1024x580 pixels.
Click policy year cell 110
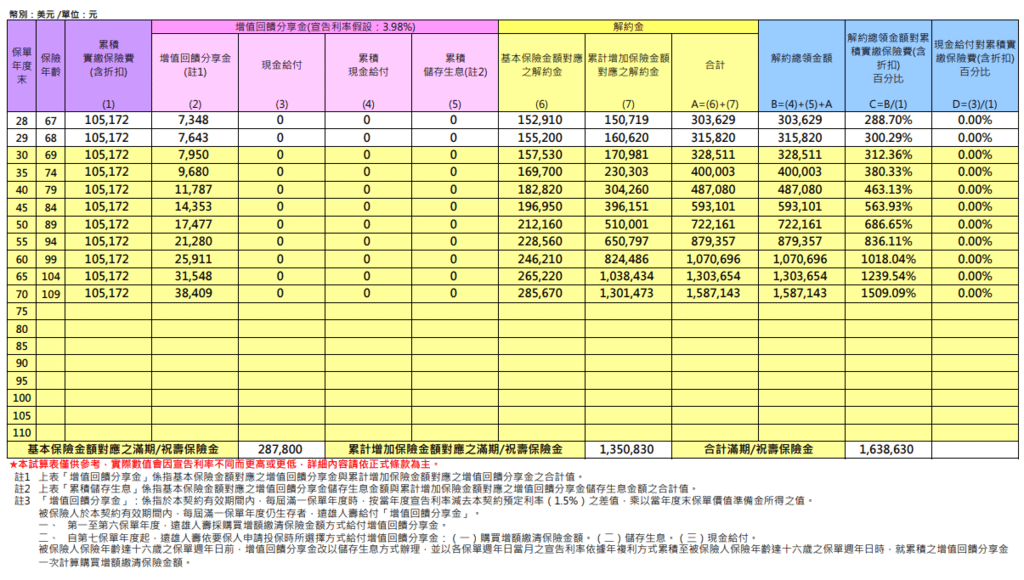(x=22, y=432)
